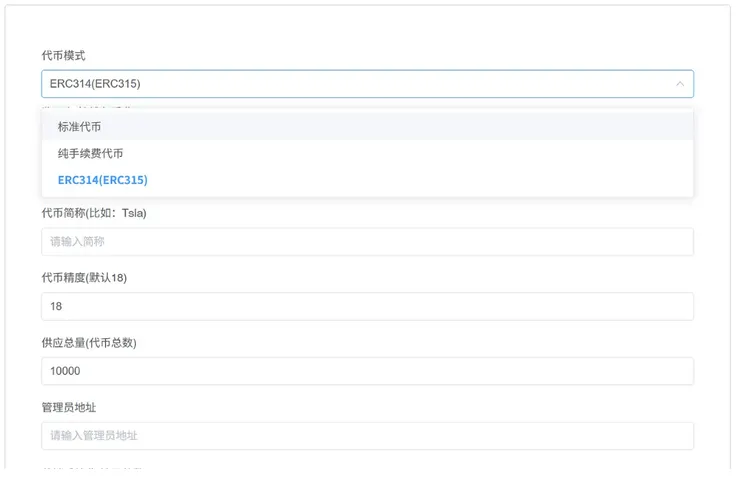The width and height of the screenshot is (740, 477).
Task: Click the chevron arrow in 代币模式 selector
Action: click(680, 84)
